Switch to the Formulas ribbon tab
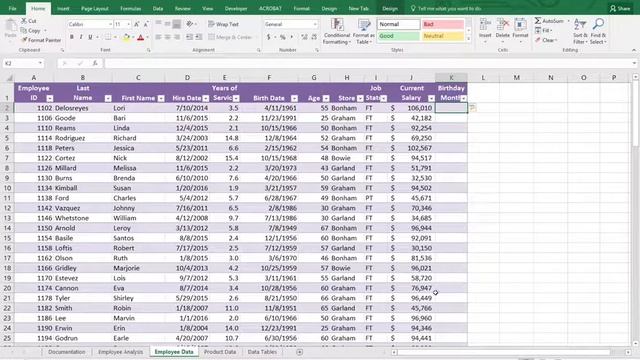Screen dimensions: 640x360 pos(131,8)
